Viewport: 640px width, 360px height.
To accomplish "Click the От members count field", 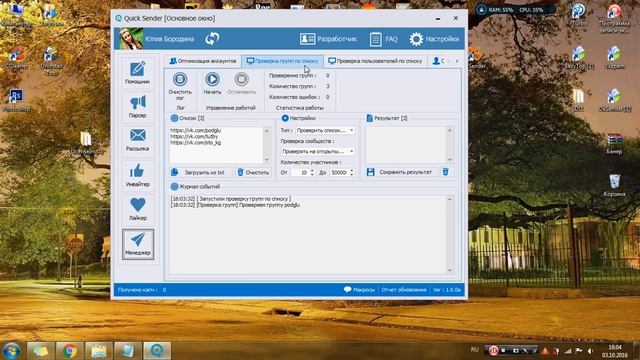I will (300, 173).
